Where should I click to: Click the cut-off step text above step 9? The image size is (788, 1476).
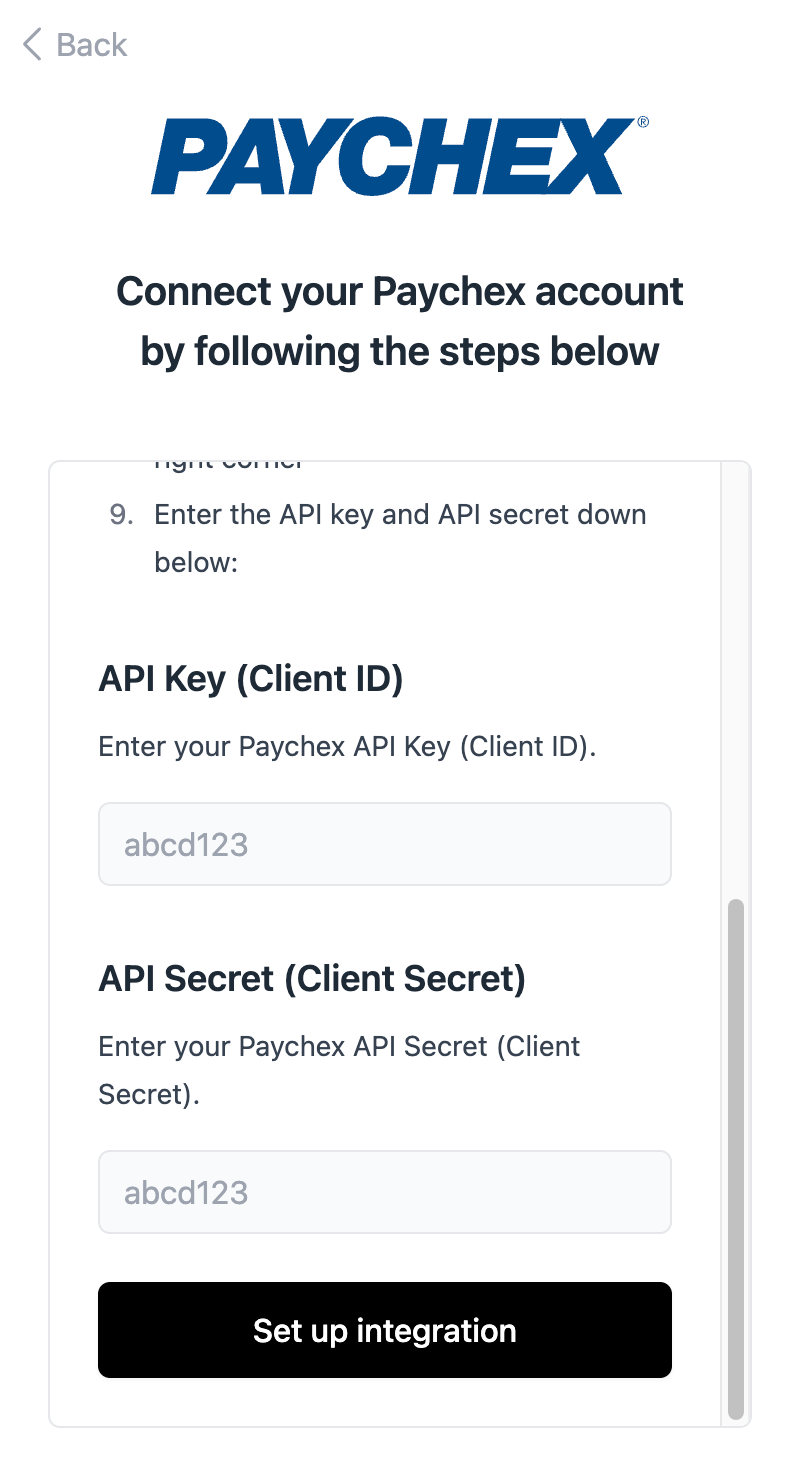[229, 466]
